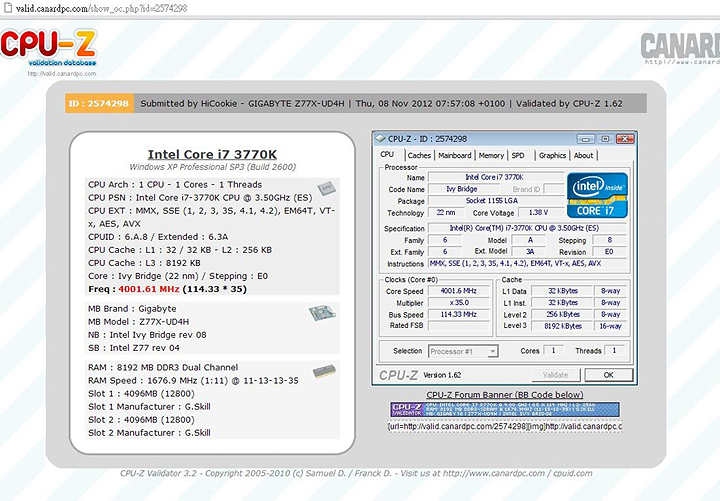Click the Name field showing Intel Core i7 3770K
Image resolution: width=720 pixels, height=501 pixels.
tap(496, 177)
